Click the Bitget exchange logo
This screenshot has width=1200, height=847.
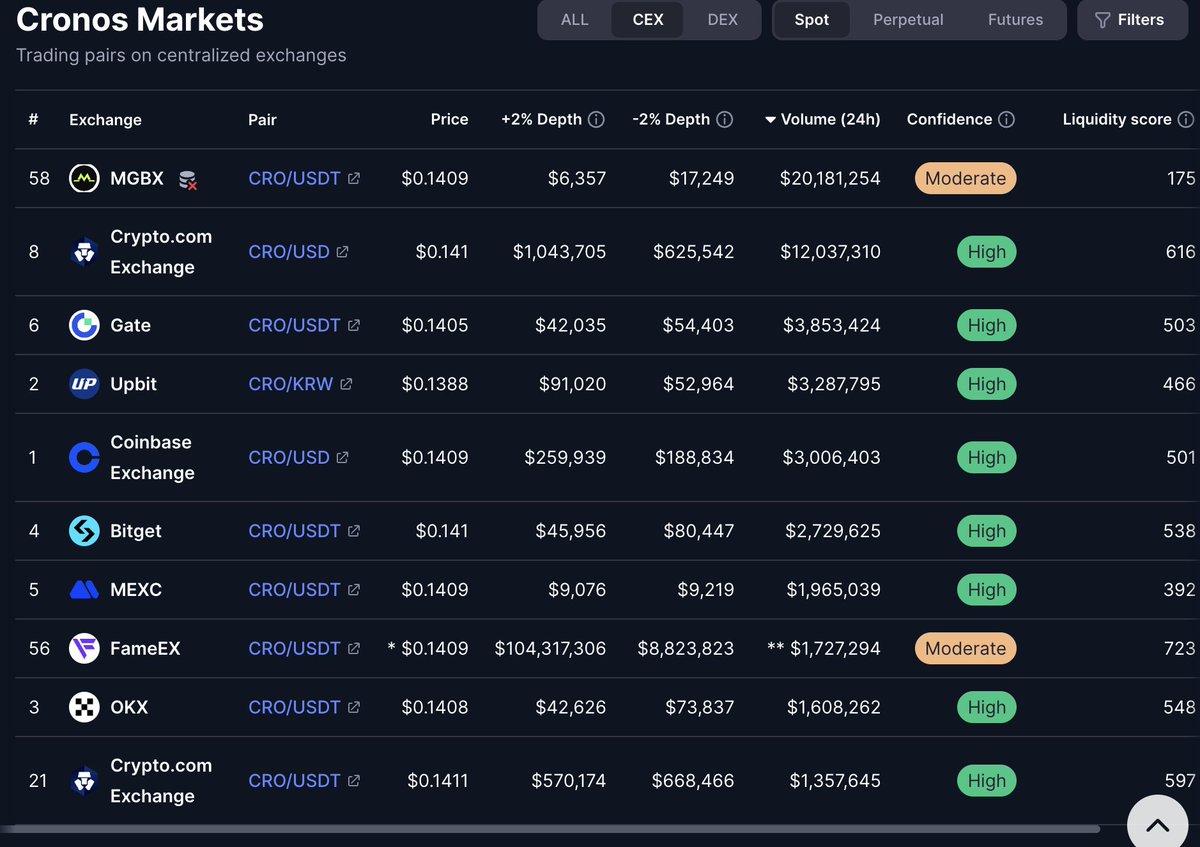pyautogui.click(x=84, y=531)
